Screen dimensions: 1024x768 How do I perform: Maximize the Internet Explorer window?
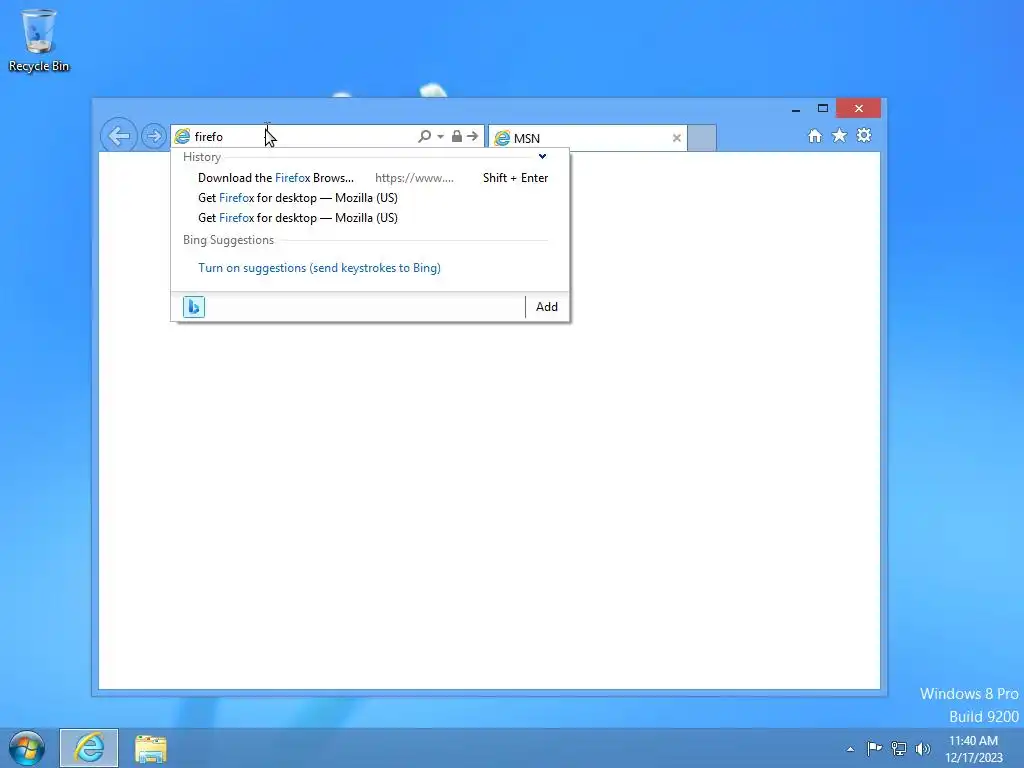[x=823, y=108]
